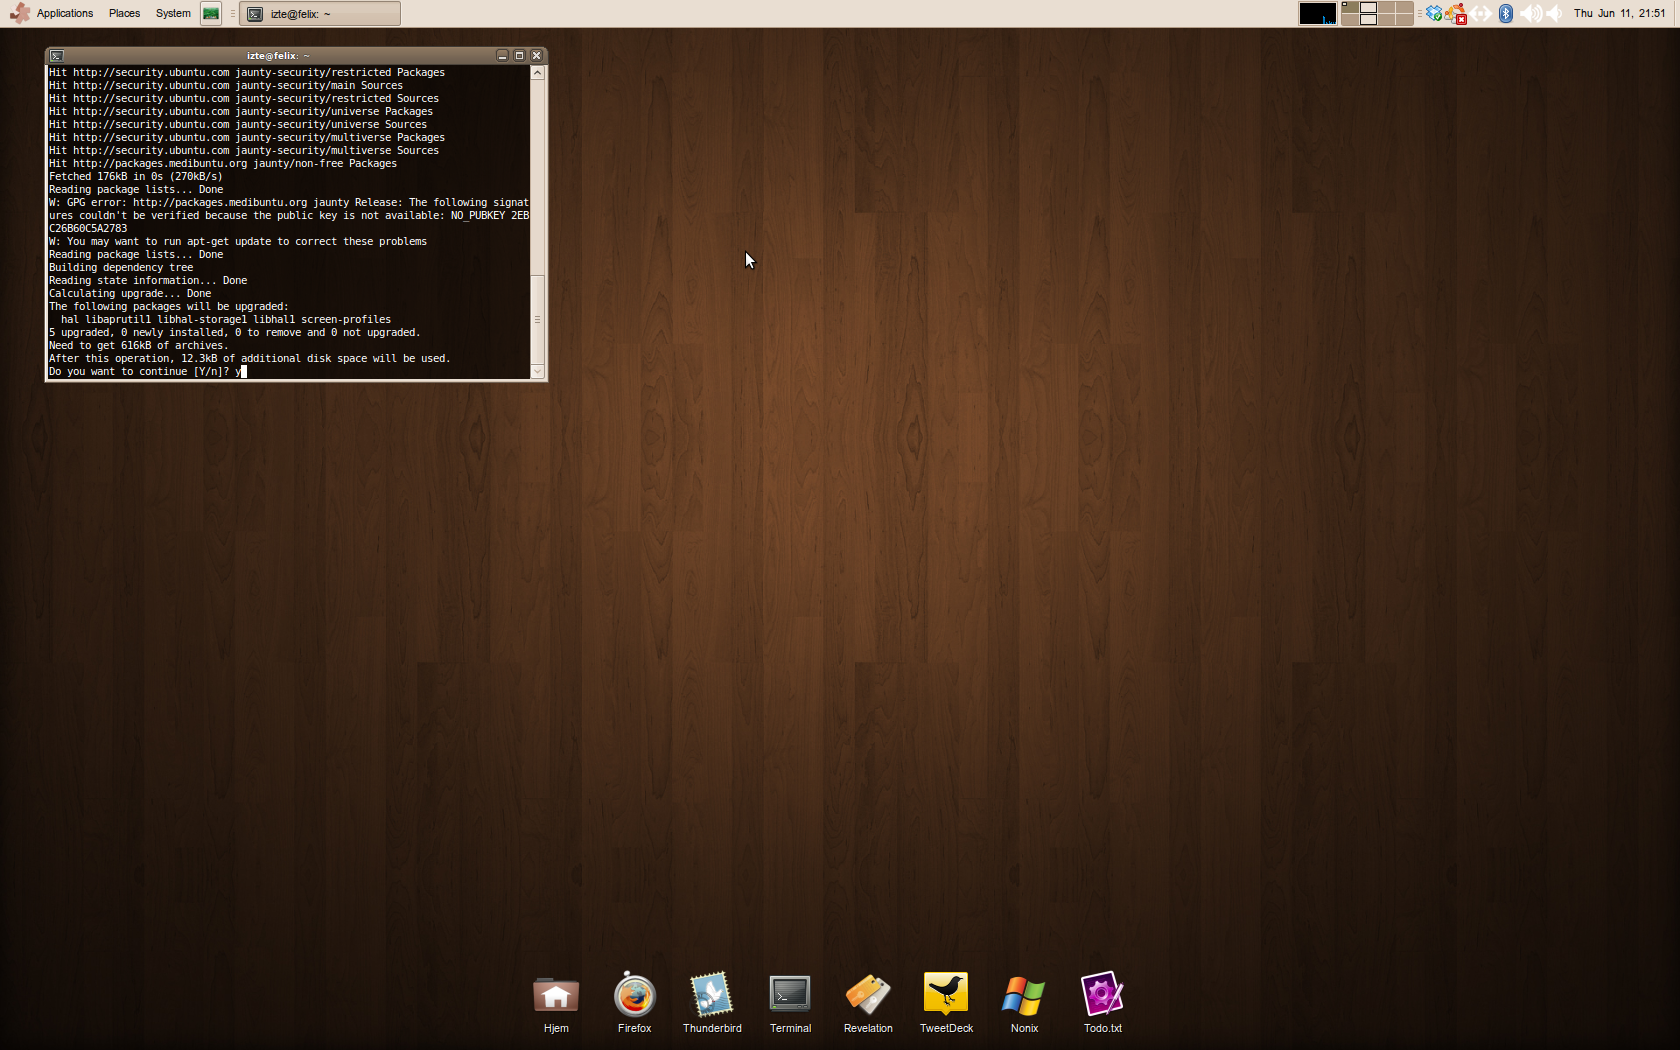Open the Todo.txt dock icon
The width and height of the screenshot is (1680, 1050).
(1102, 1003)
